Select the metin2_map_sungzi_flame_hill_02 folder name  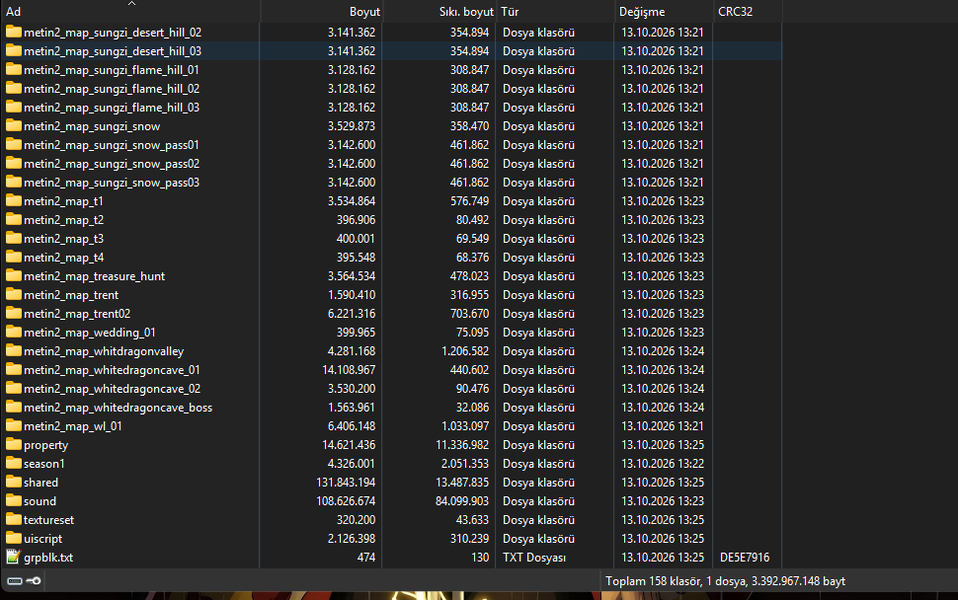coord(112,89)
